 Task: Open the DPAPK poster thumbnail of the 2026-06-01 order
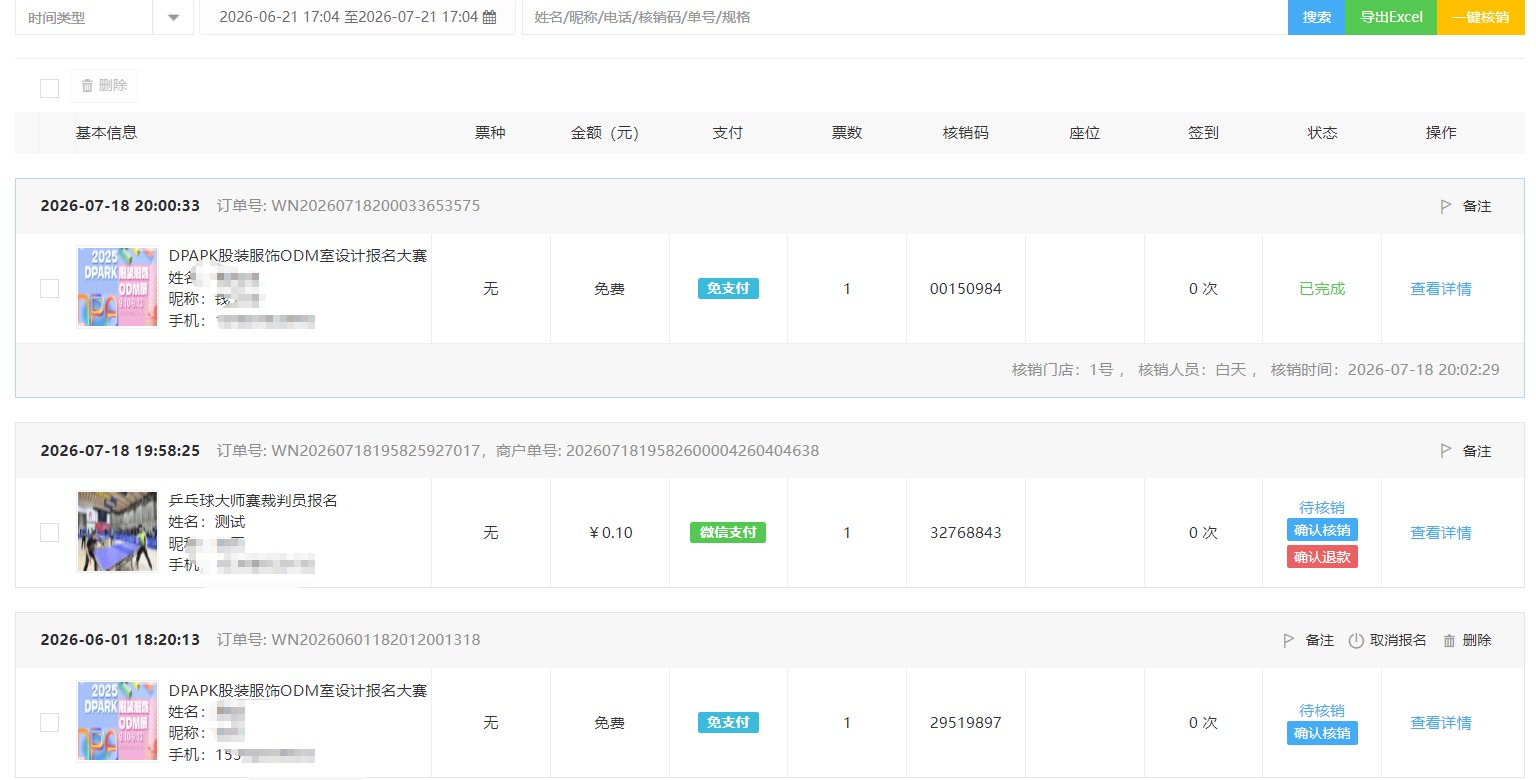coord(117,722)
